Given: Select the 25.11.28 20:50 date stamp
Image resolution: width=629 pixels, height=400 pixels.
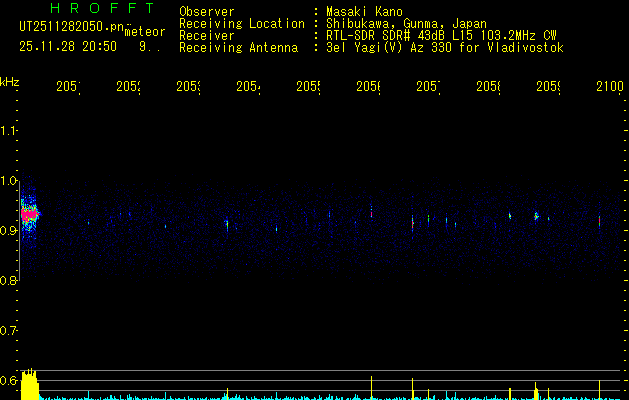Looking at the screenshot, I should 68,47.
